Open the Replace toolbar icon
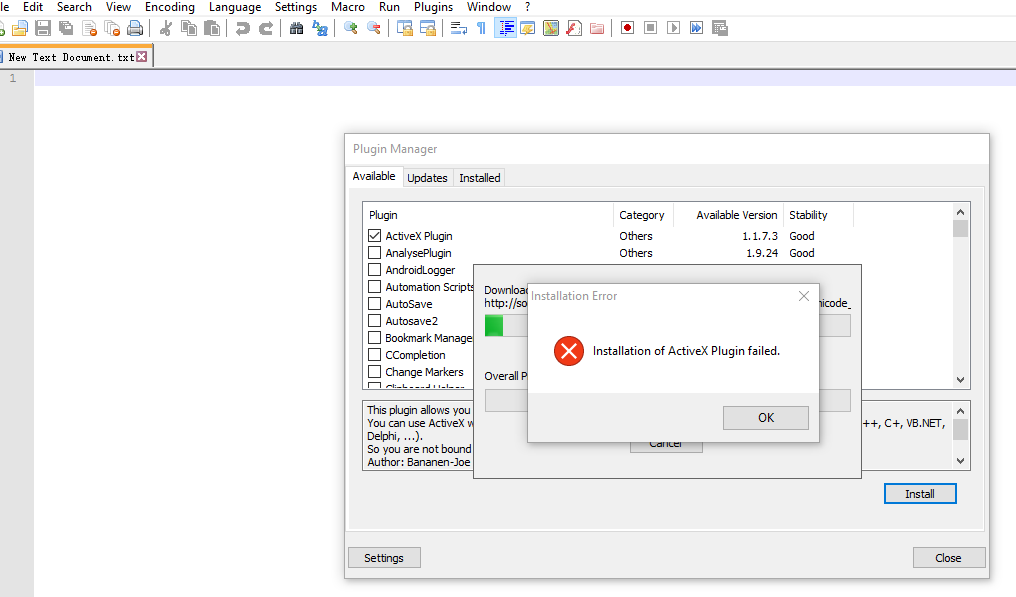This screenshot has height=597, width=1016. [x=319, y=29]
